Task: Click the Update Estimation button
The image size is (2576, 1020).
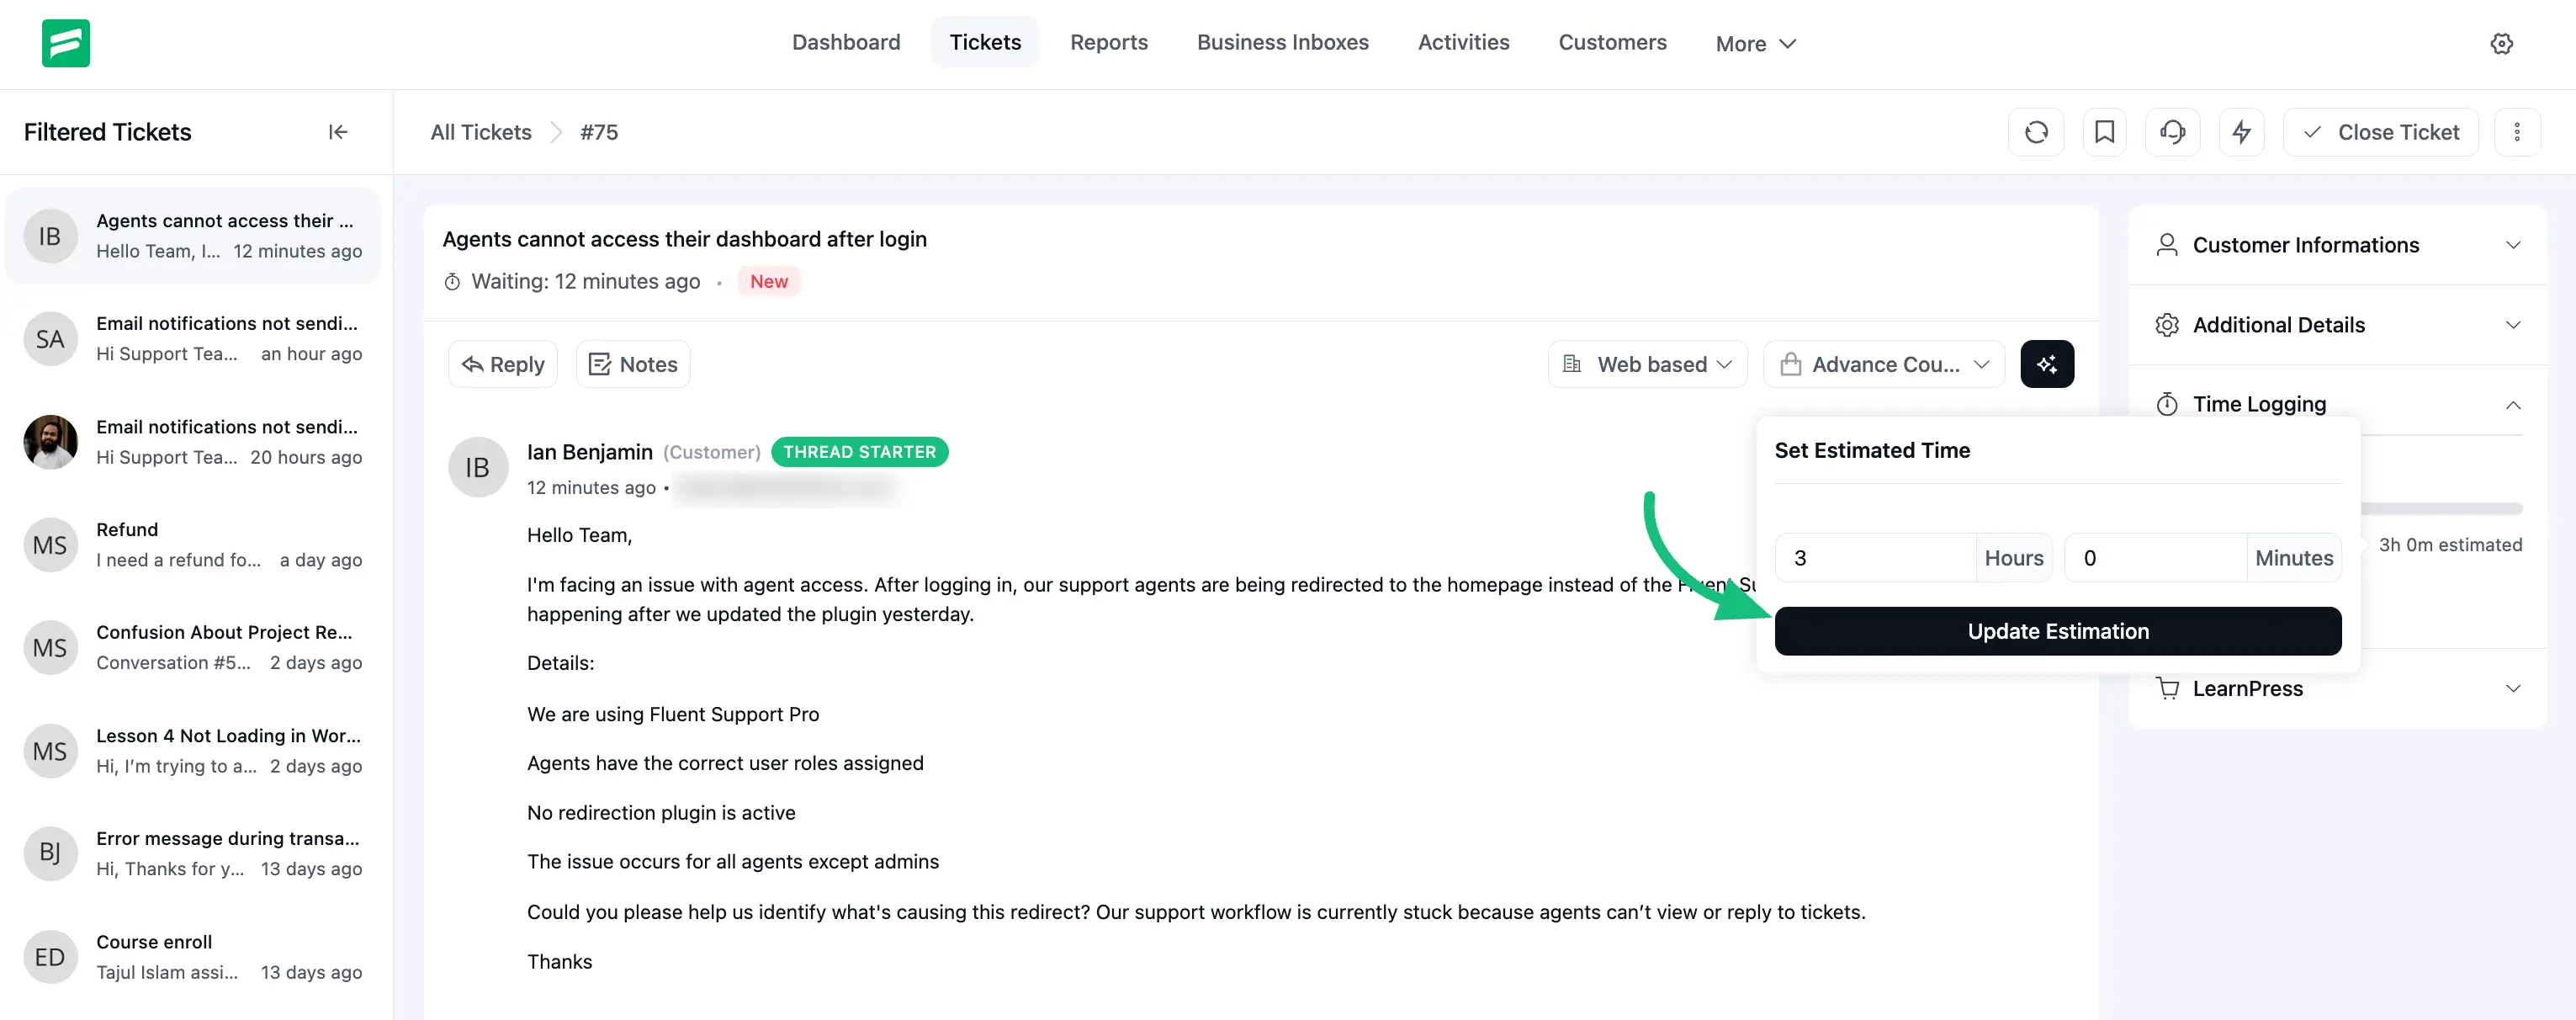Action: coord(2057,631)
